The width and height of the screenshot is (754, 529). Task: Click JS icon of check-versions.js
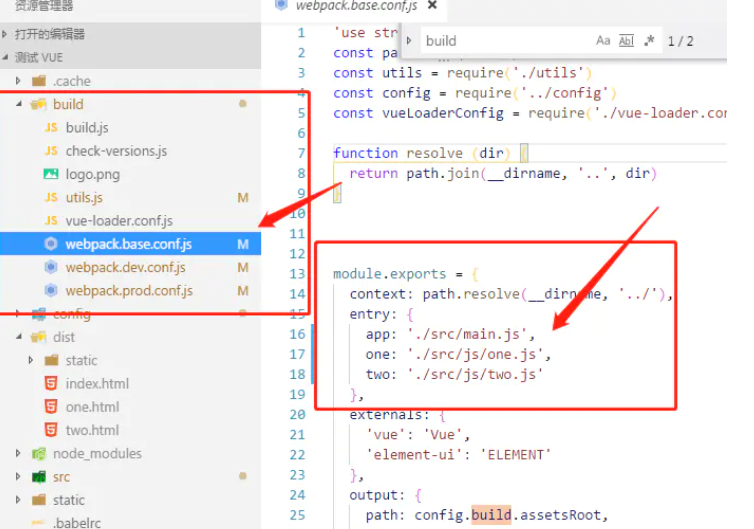click(51, 151)
